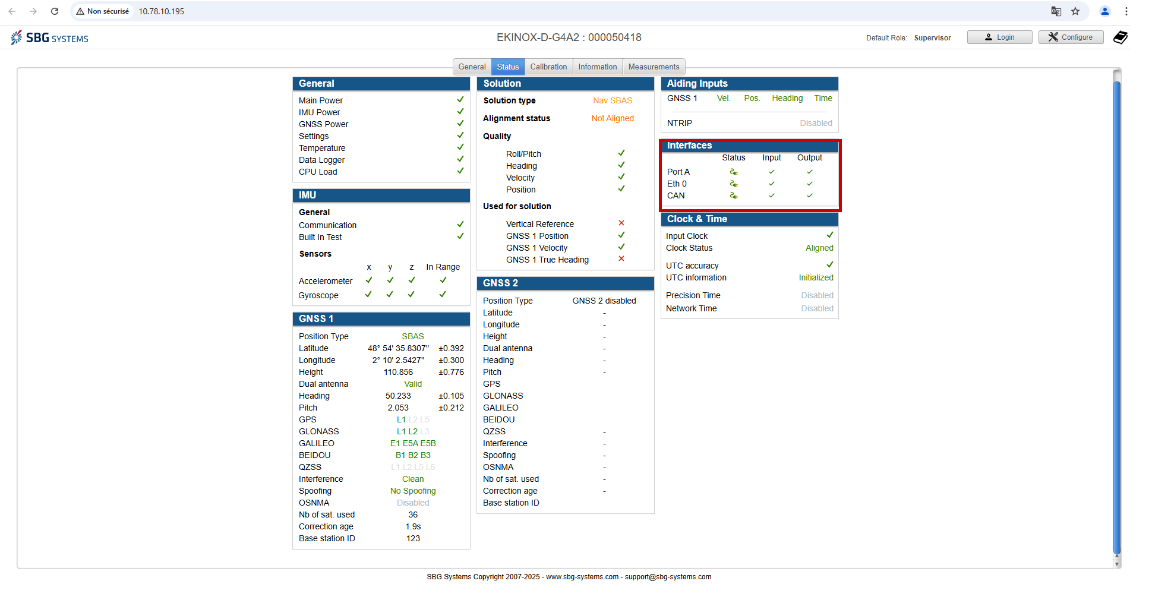Open the browser profile avatar
1150x604 pixels.
[x=1105, y=11]
